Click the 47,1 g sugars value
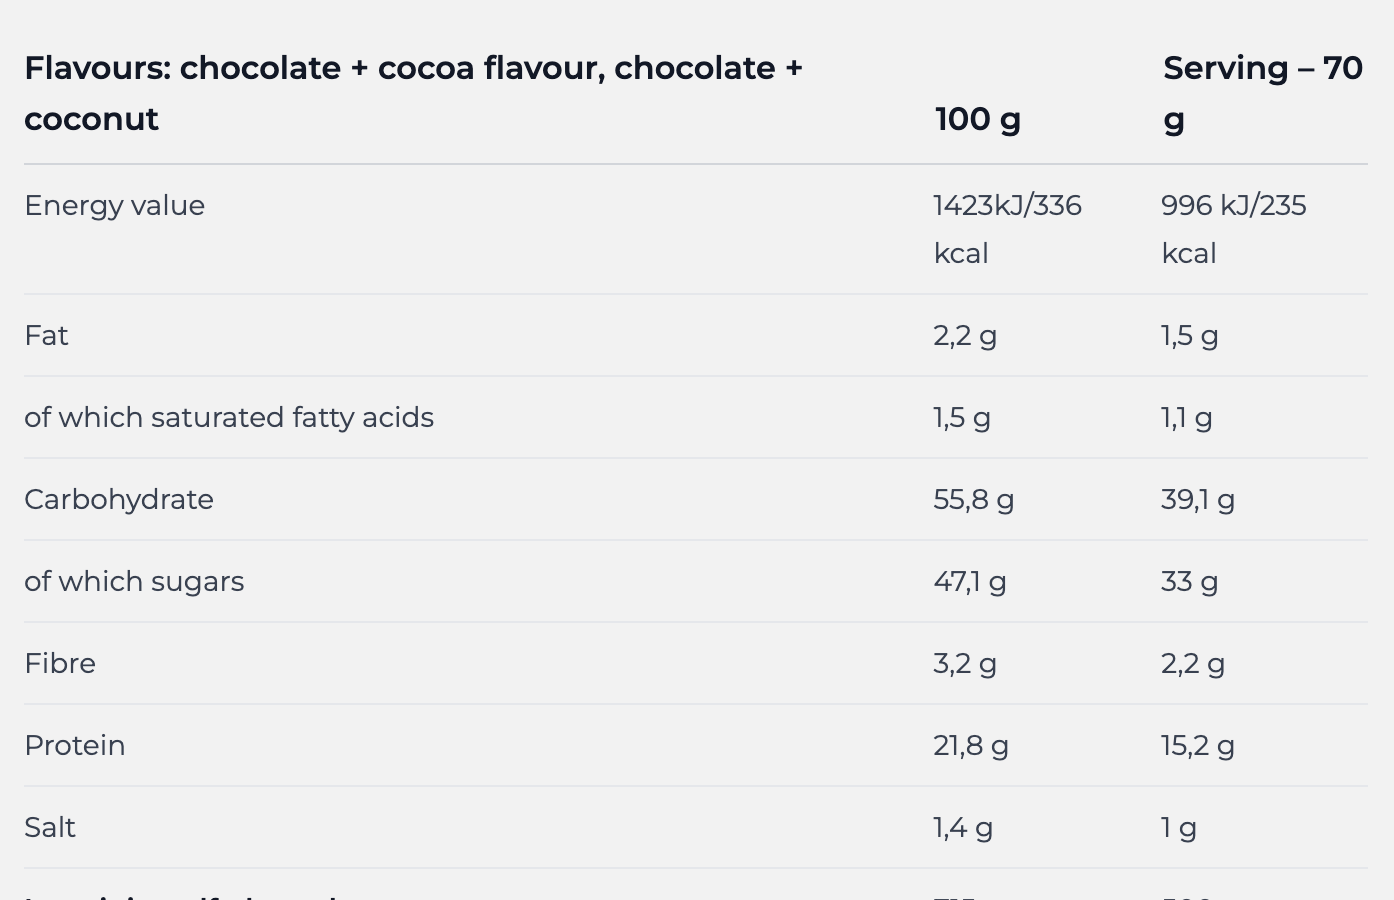Screen dimensions: 1394x900 coord(969,581)
